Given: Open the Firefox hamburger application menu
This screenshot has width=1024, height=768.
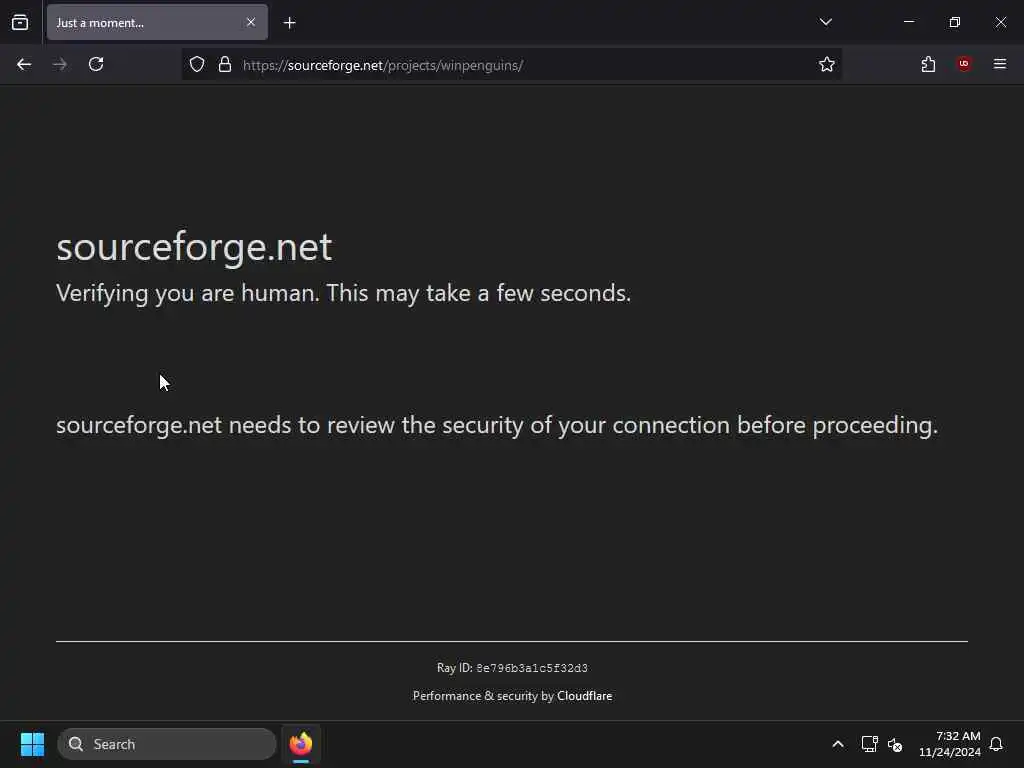Looking at the screenshot, I should click(x=1000, y=64).
